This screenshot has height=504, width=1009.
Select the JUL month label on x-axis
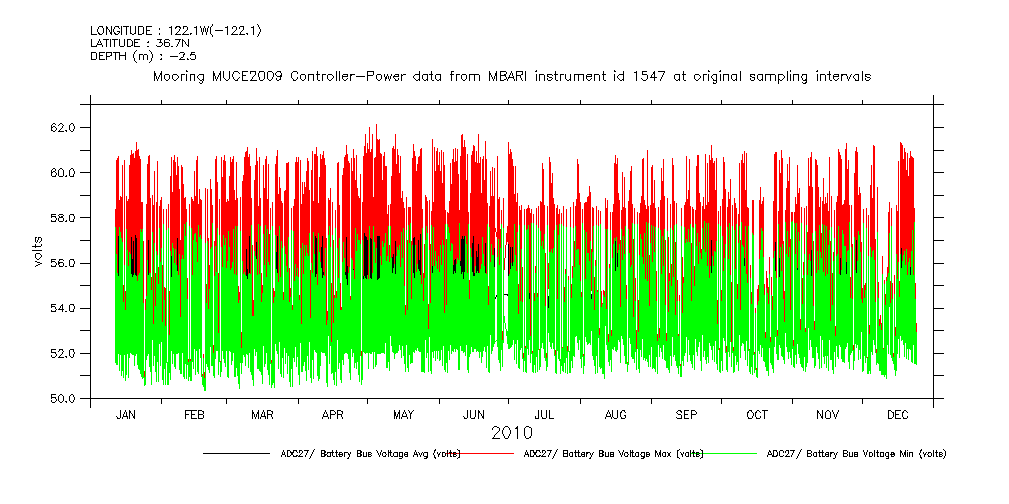(545, 414)
